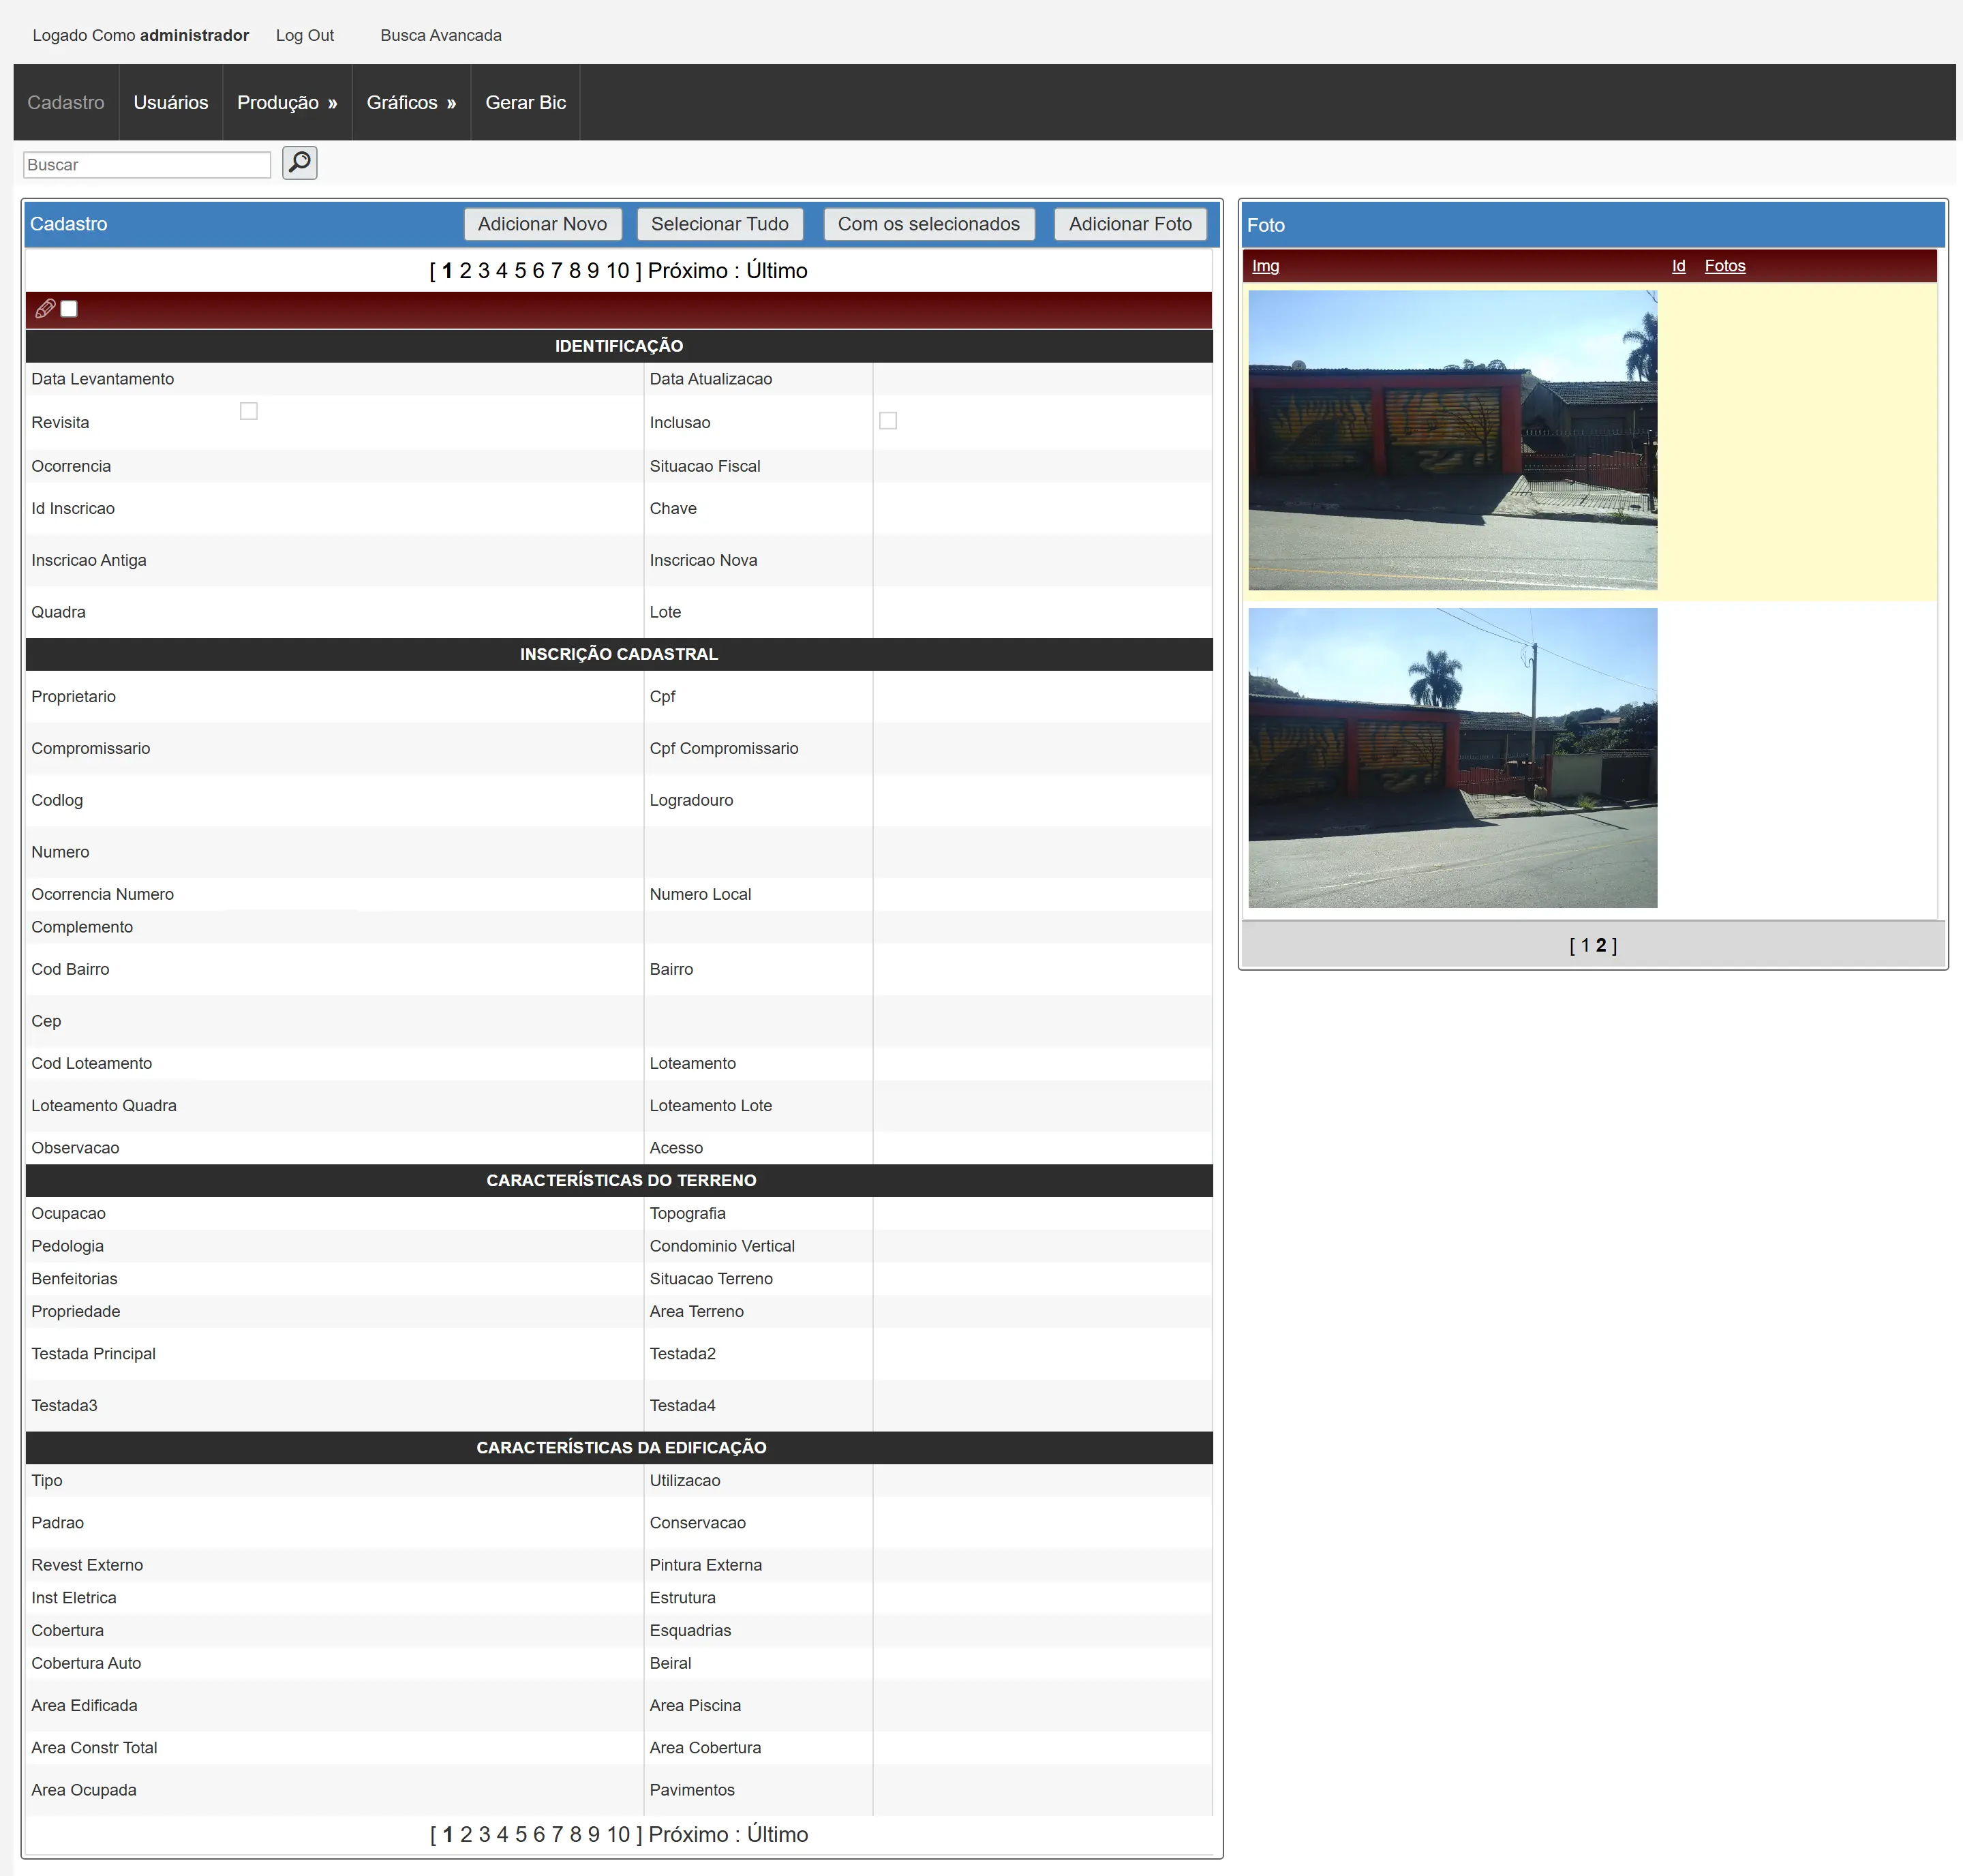Viewport: 1963px width, 1876px height.
Task: Click the pencil edit record icon
Action: [45, 309]
